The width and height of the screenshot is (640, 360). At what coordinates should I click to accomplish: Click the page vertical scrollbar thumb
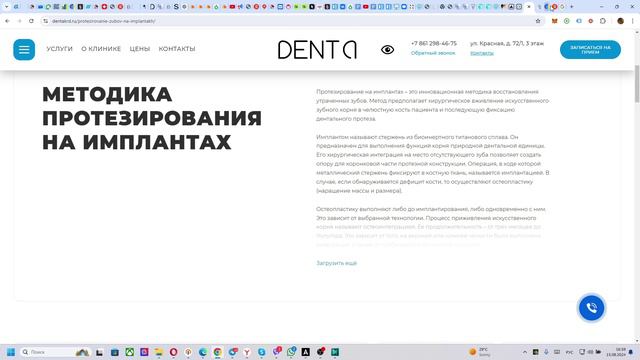(x=637, y=84)
